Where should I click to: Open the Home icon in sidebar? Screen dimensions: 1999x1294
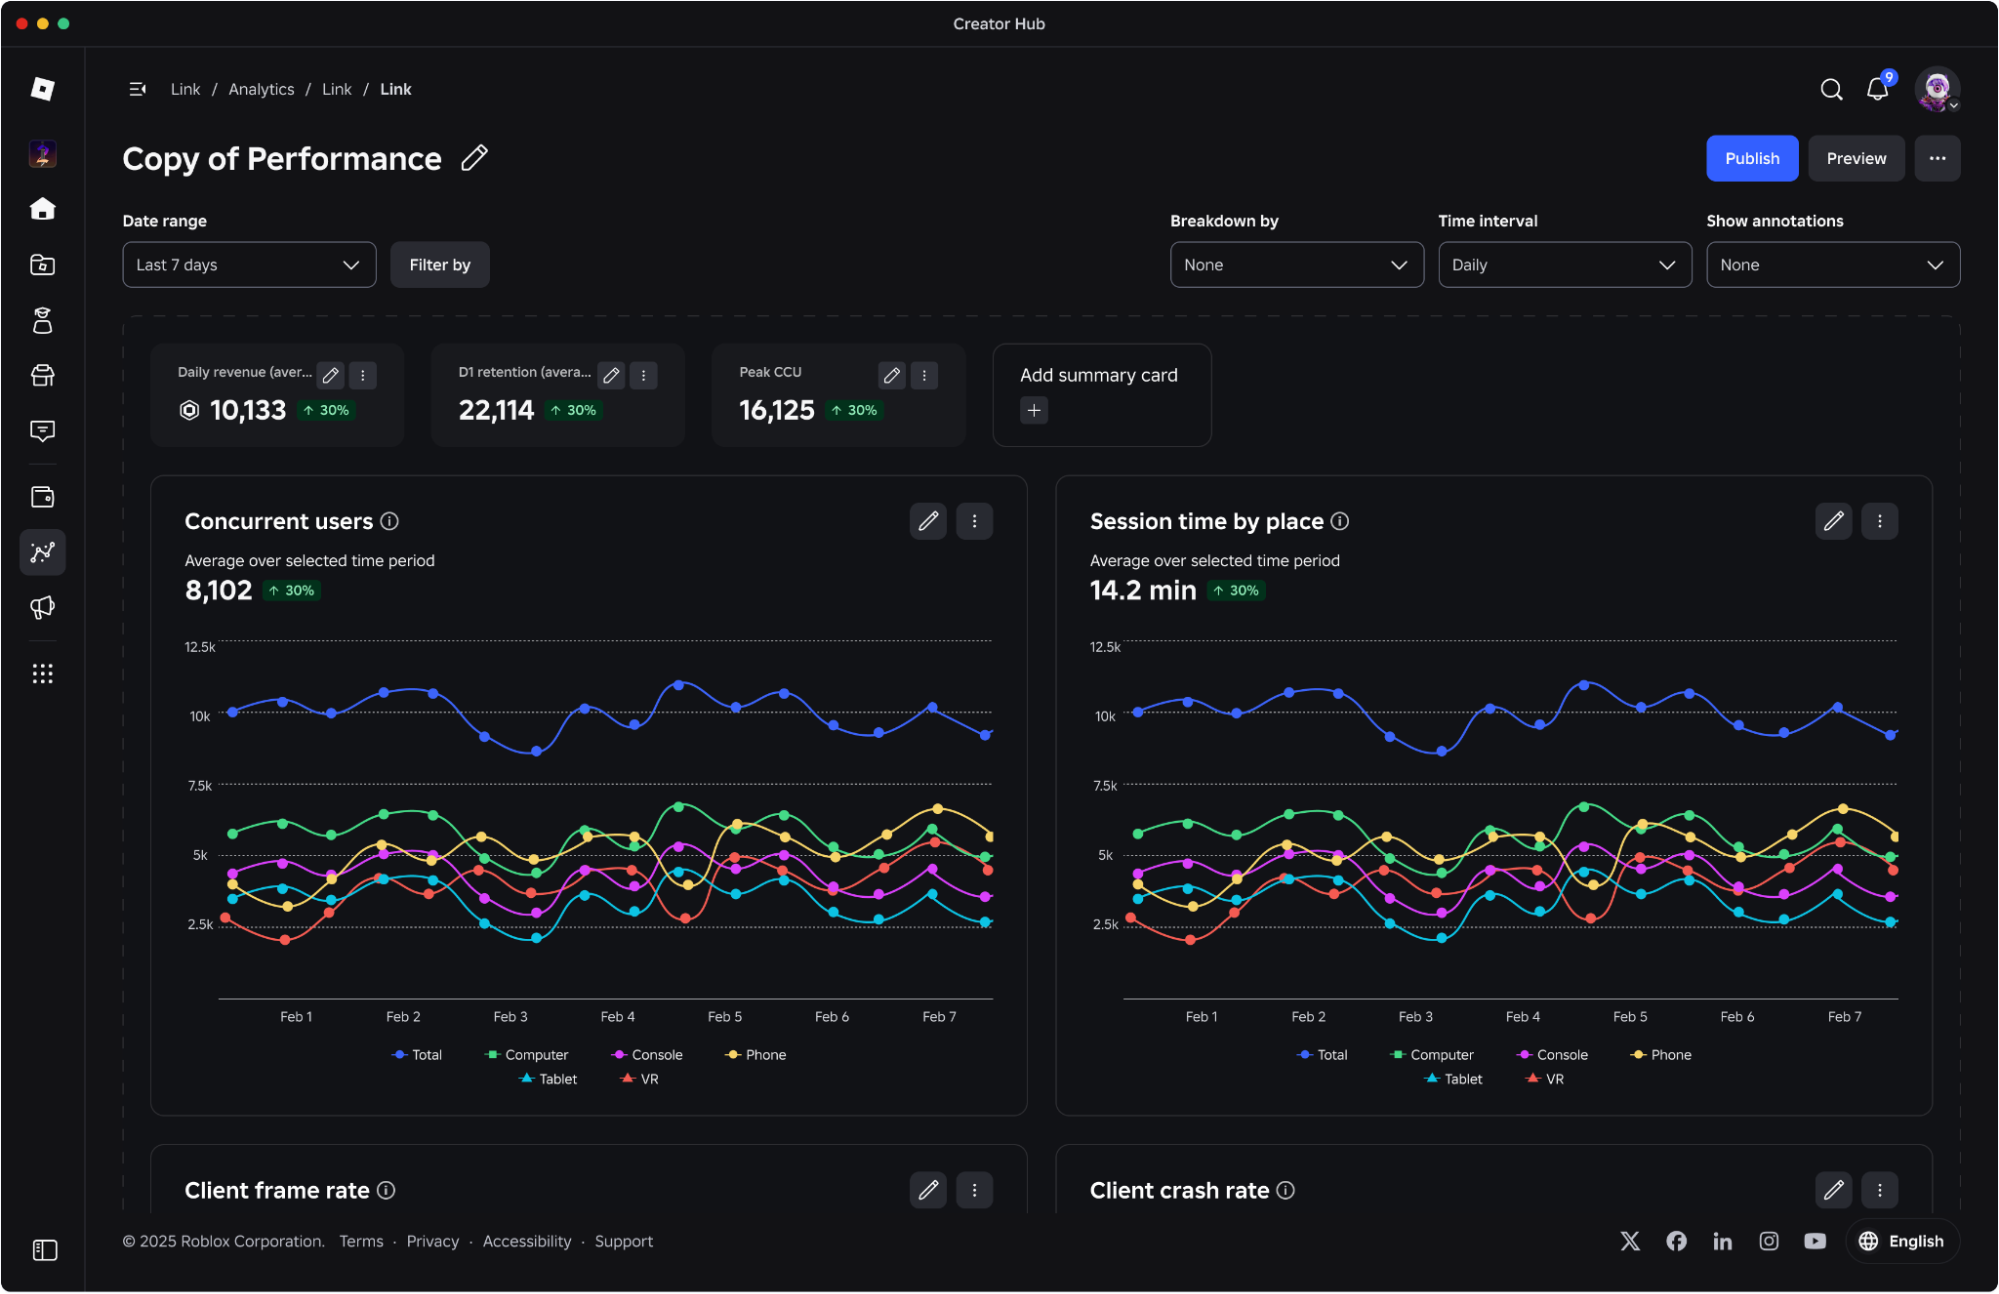point(42,208)
